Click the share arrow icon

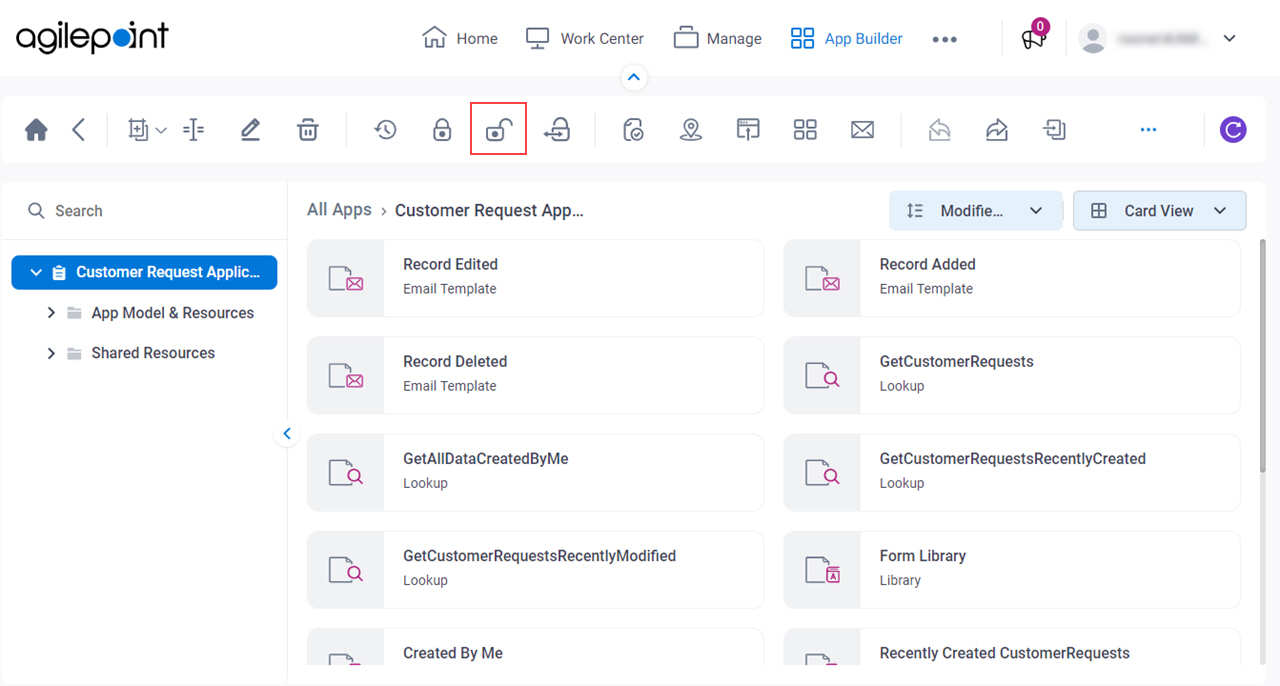[x=997, y=130]
